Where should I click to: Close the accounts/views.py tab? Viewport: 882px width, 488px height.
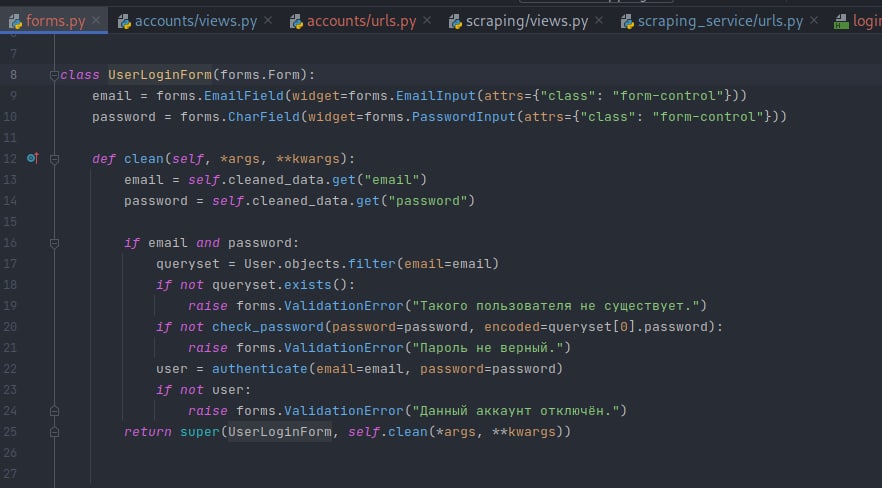tap(268, 21)
